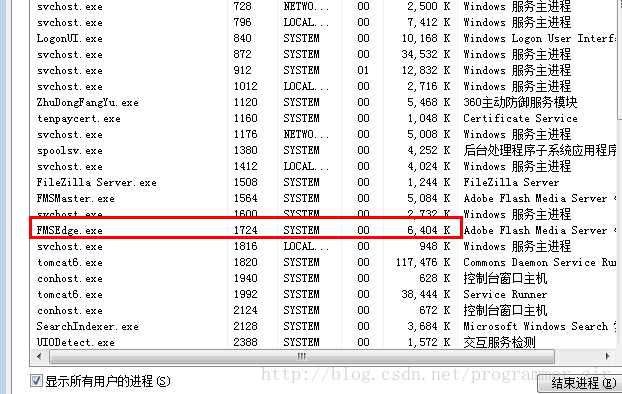Click PID cell 1724

coord(245,230)
